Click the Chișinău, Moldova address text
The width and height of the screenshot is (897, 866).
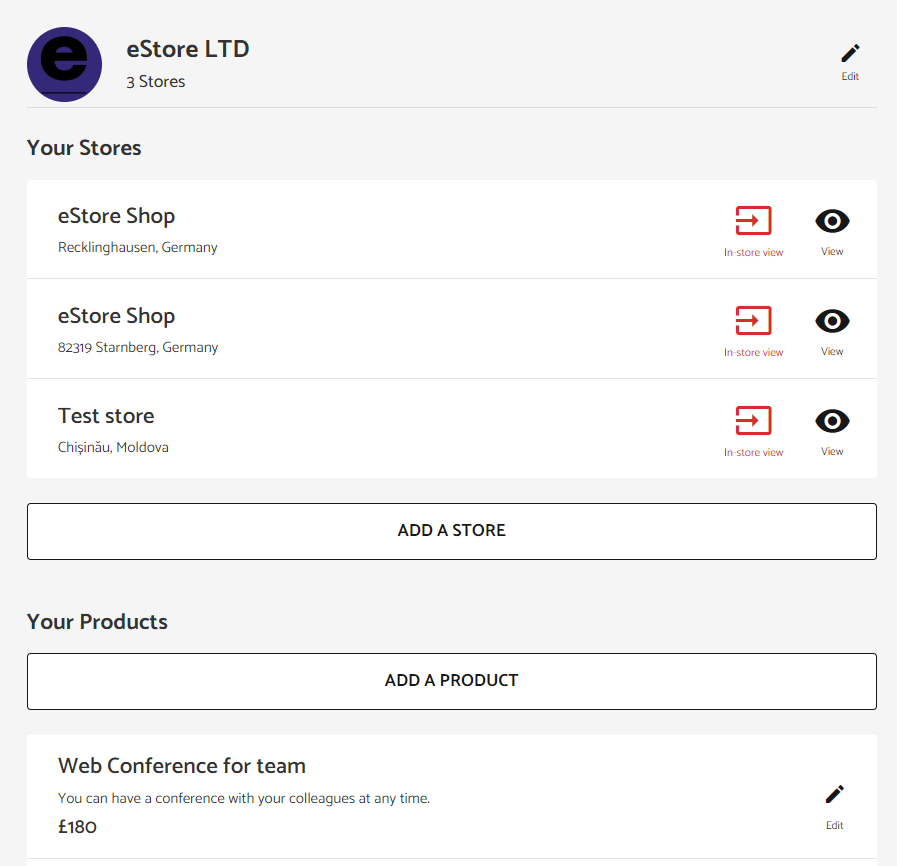click(x=113, y=447)
